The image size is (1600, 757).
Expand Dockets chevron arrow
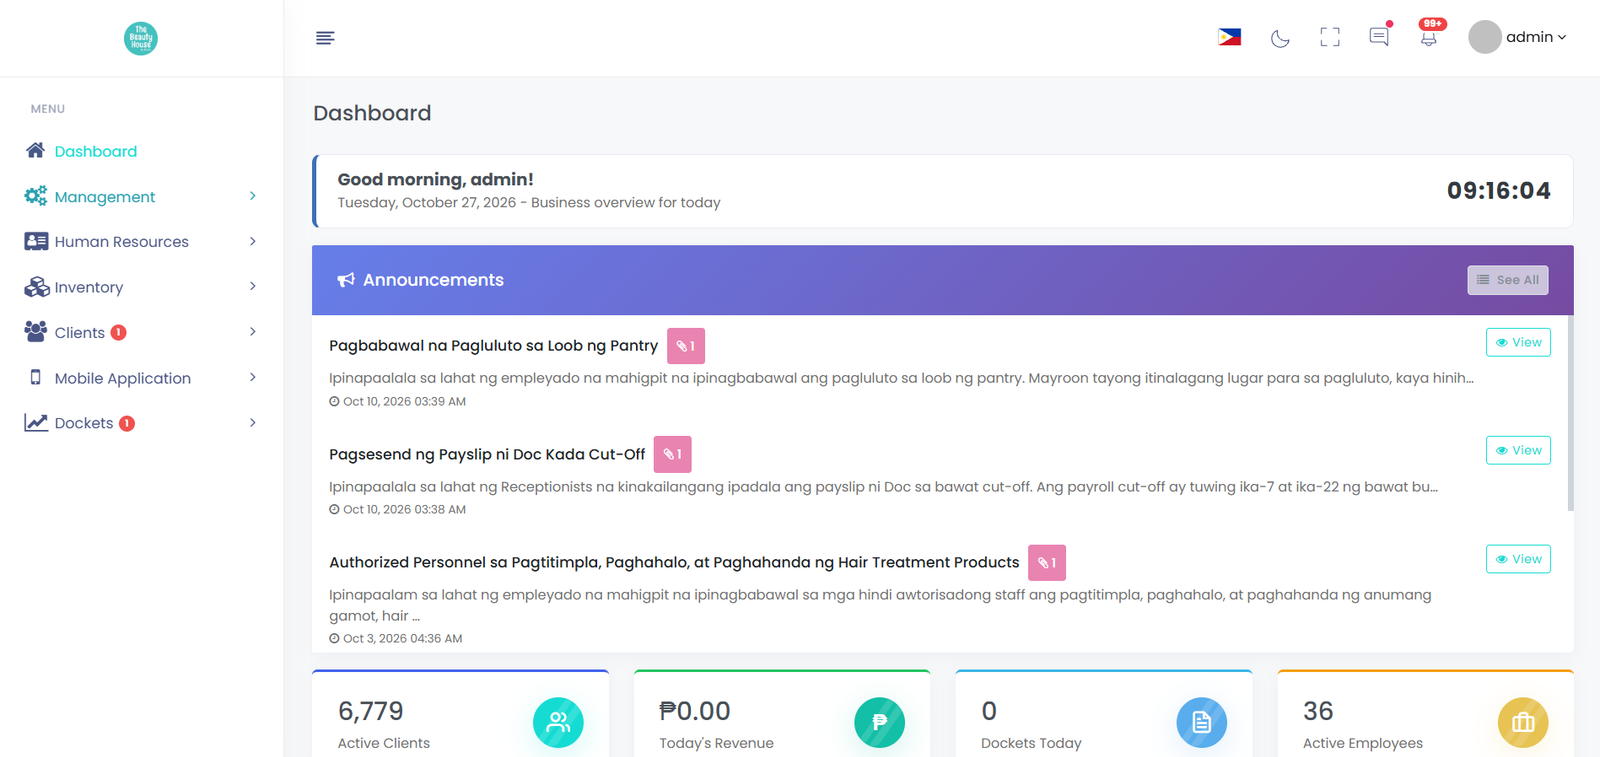253,422
